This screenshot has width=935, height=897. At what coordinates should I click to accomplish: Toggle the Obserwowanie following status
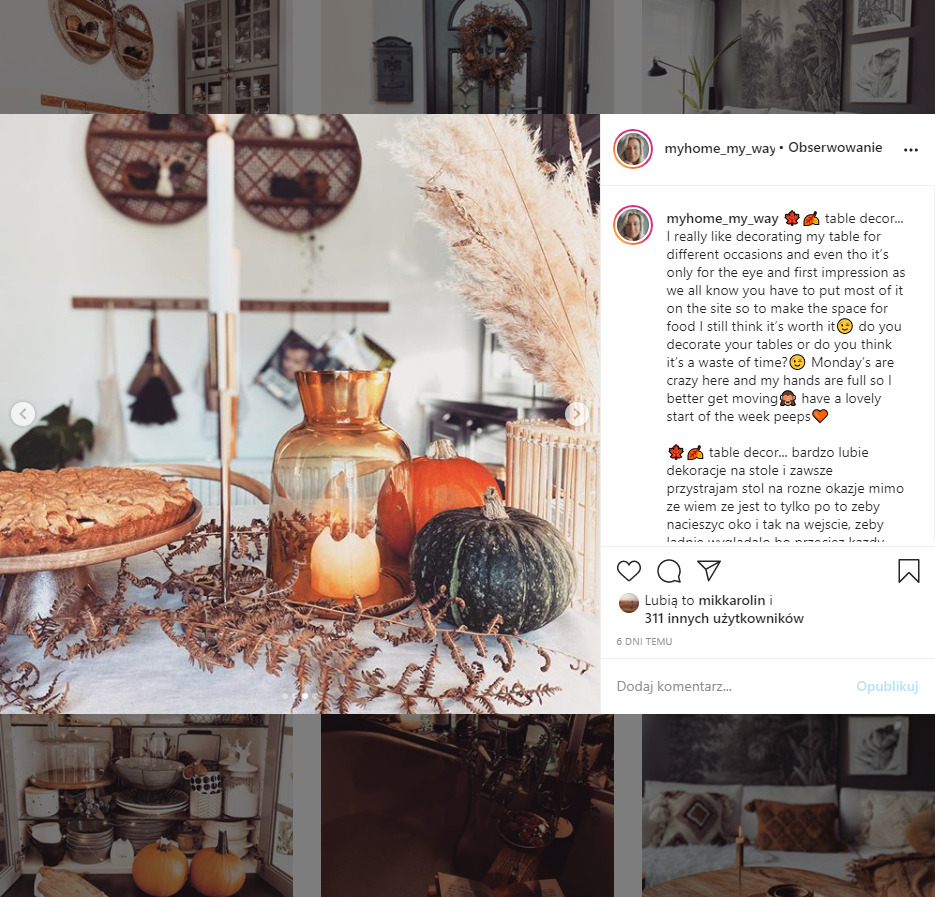pyautogui.click(x=835, y=148)
